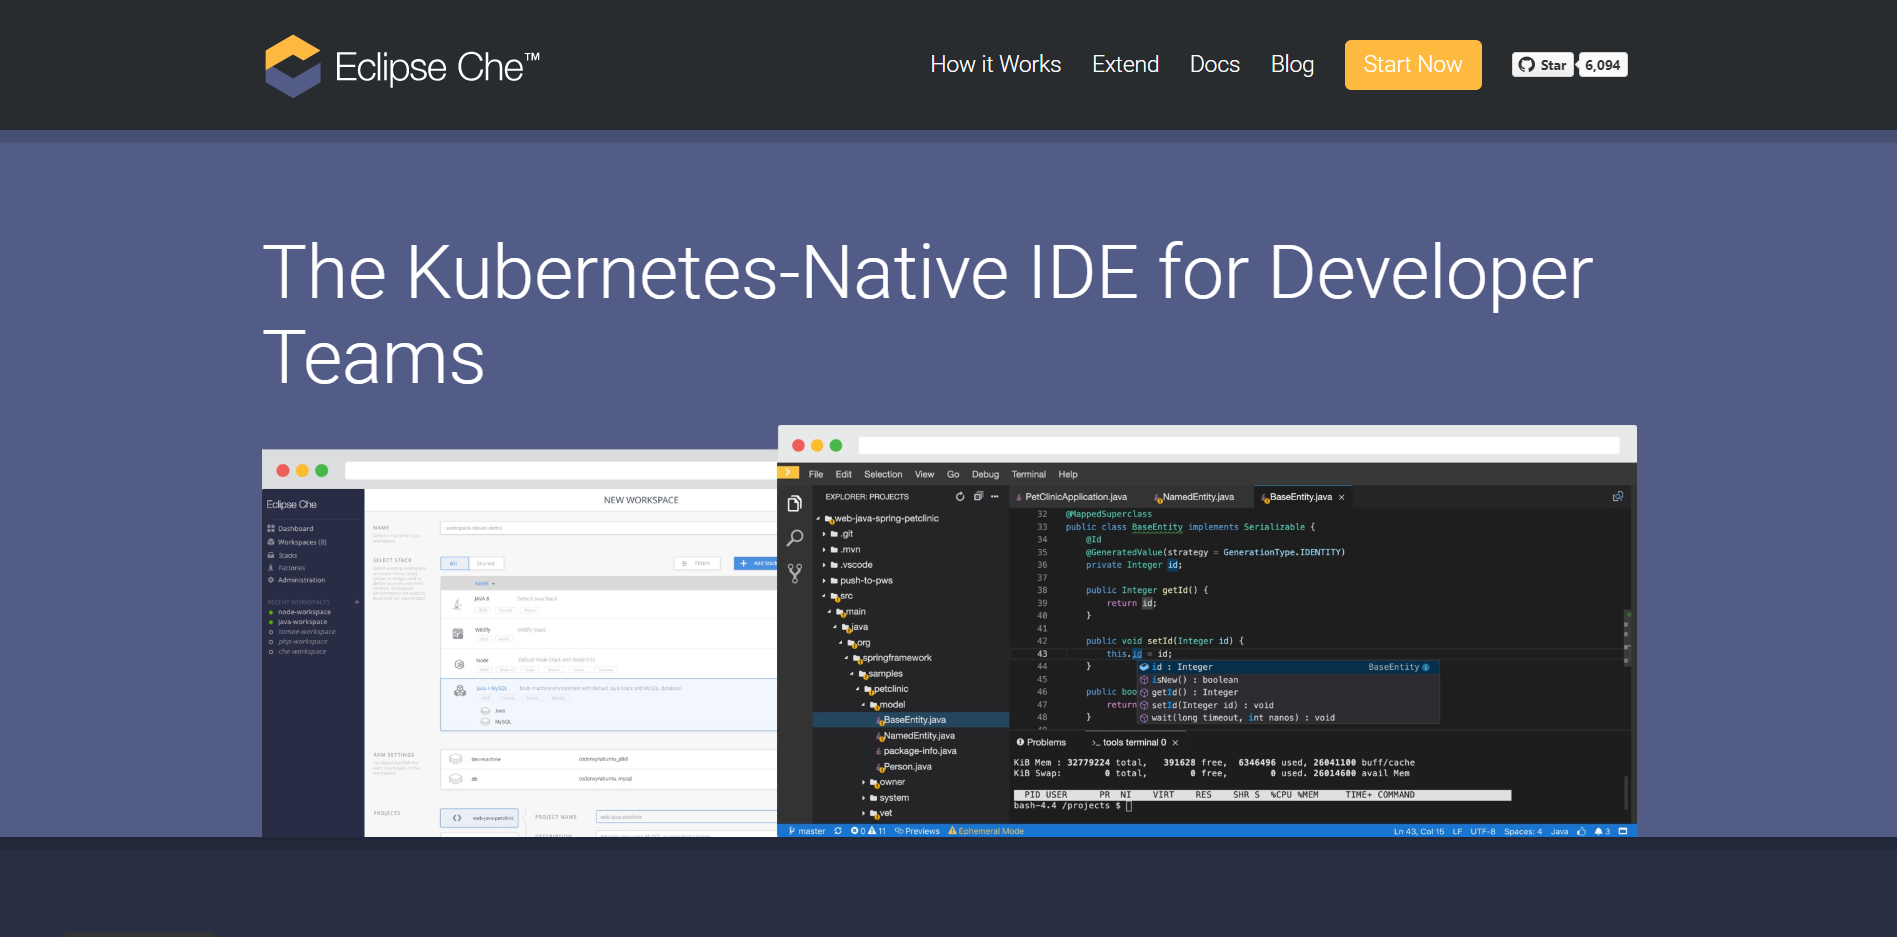This screenshot has height=937, width=1897.
Task: Click the GitHub Star button
Action: [1543, 65]
